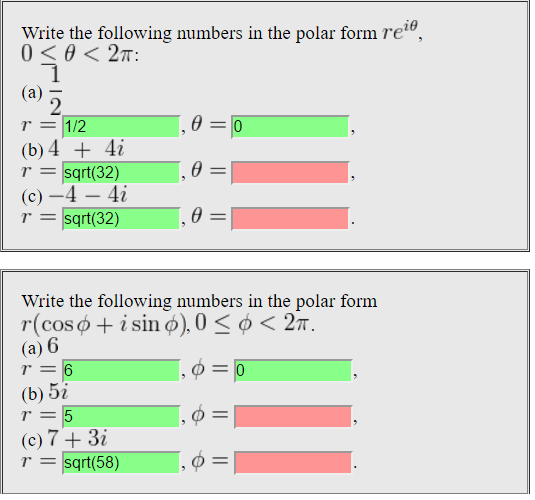The width and height of the screenshot is (535, 500).
Task: Click the r field containing 1/2
Action: click(121, 127)
